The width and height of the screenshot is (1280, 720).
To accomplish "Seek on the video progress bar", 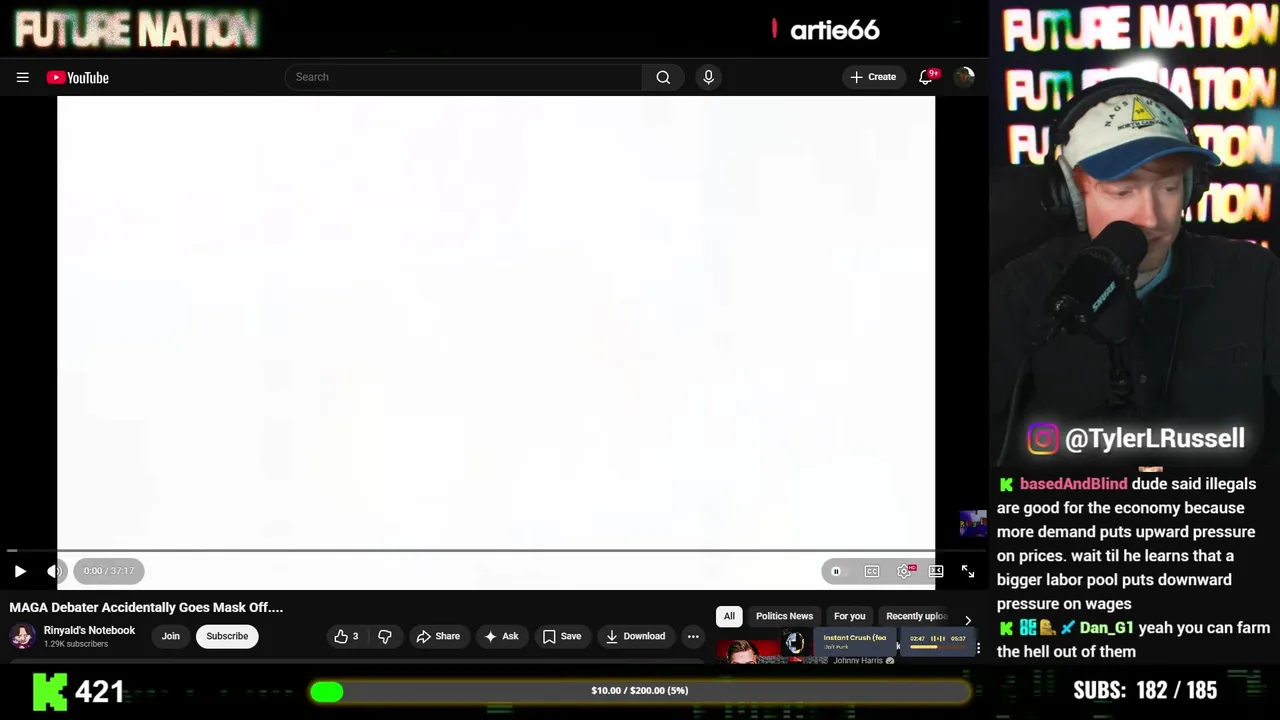I will click(x=495, y=550).
